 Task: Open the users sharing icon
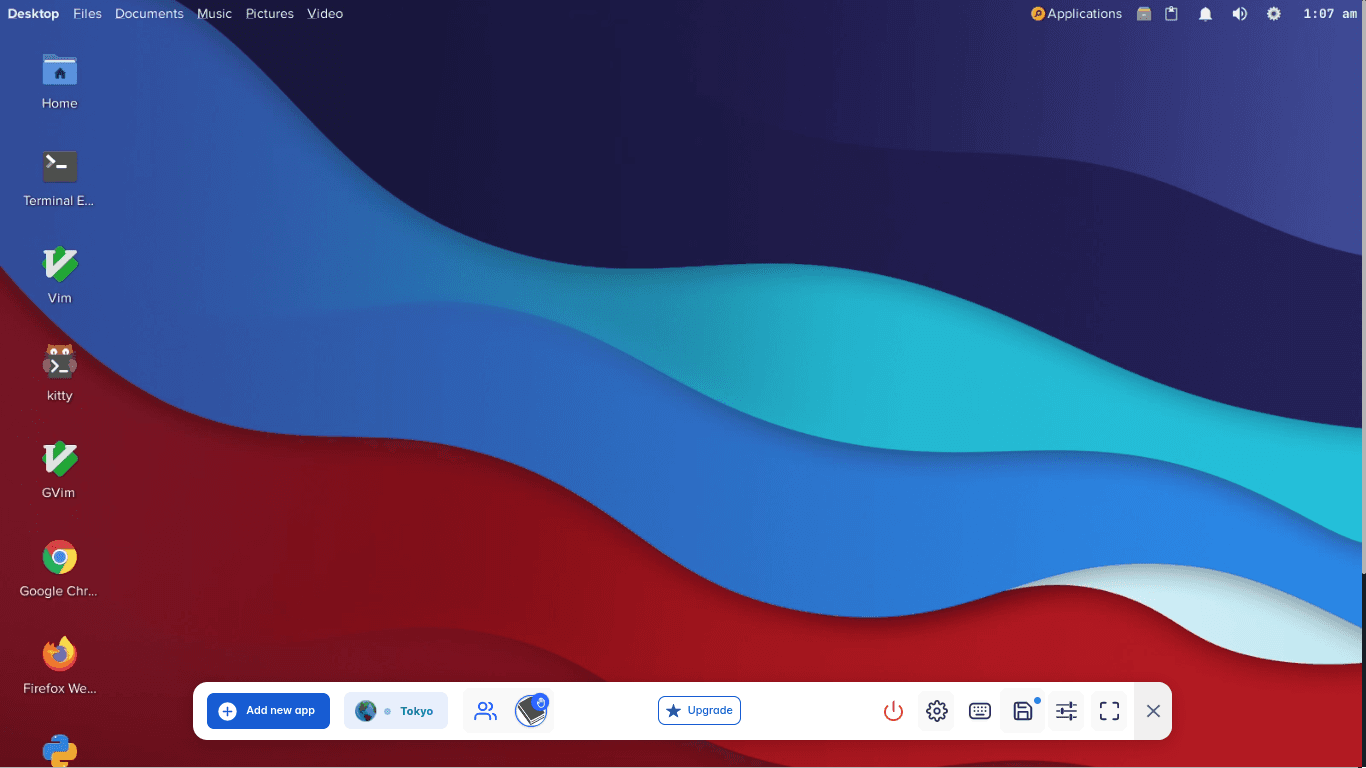(x=485, y=711)
